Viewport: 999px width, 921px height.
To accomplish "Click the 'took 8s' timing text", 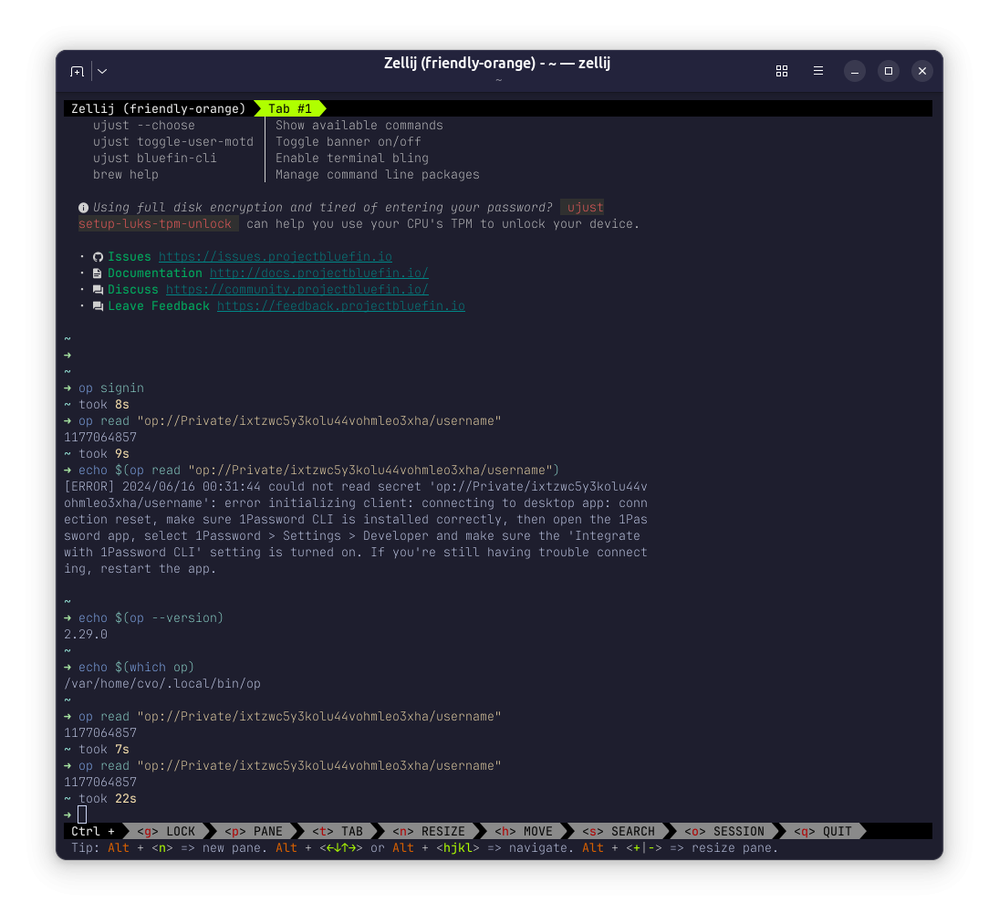I will [x=104, y=404].
